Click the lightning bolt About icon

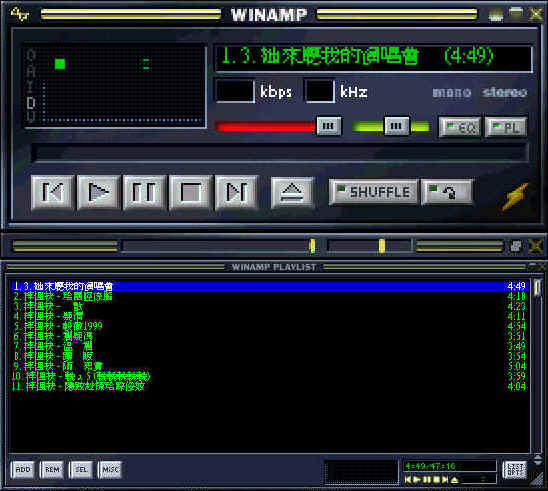tap(515, 197)
